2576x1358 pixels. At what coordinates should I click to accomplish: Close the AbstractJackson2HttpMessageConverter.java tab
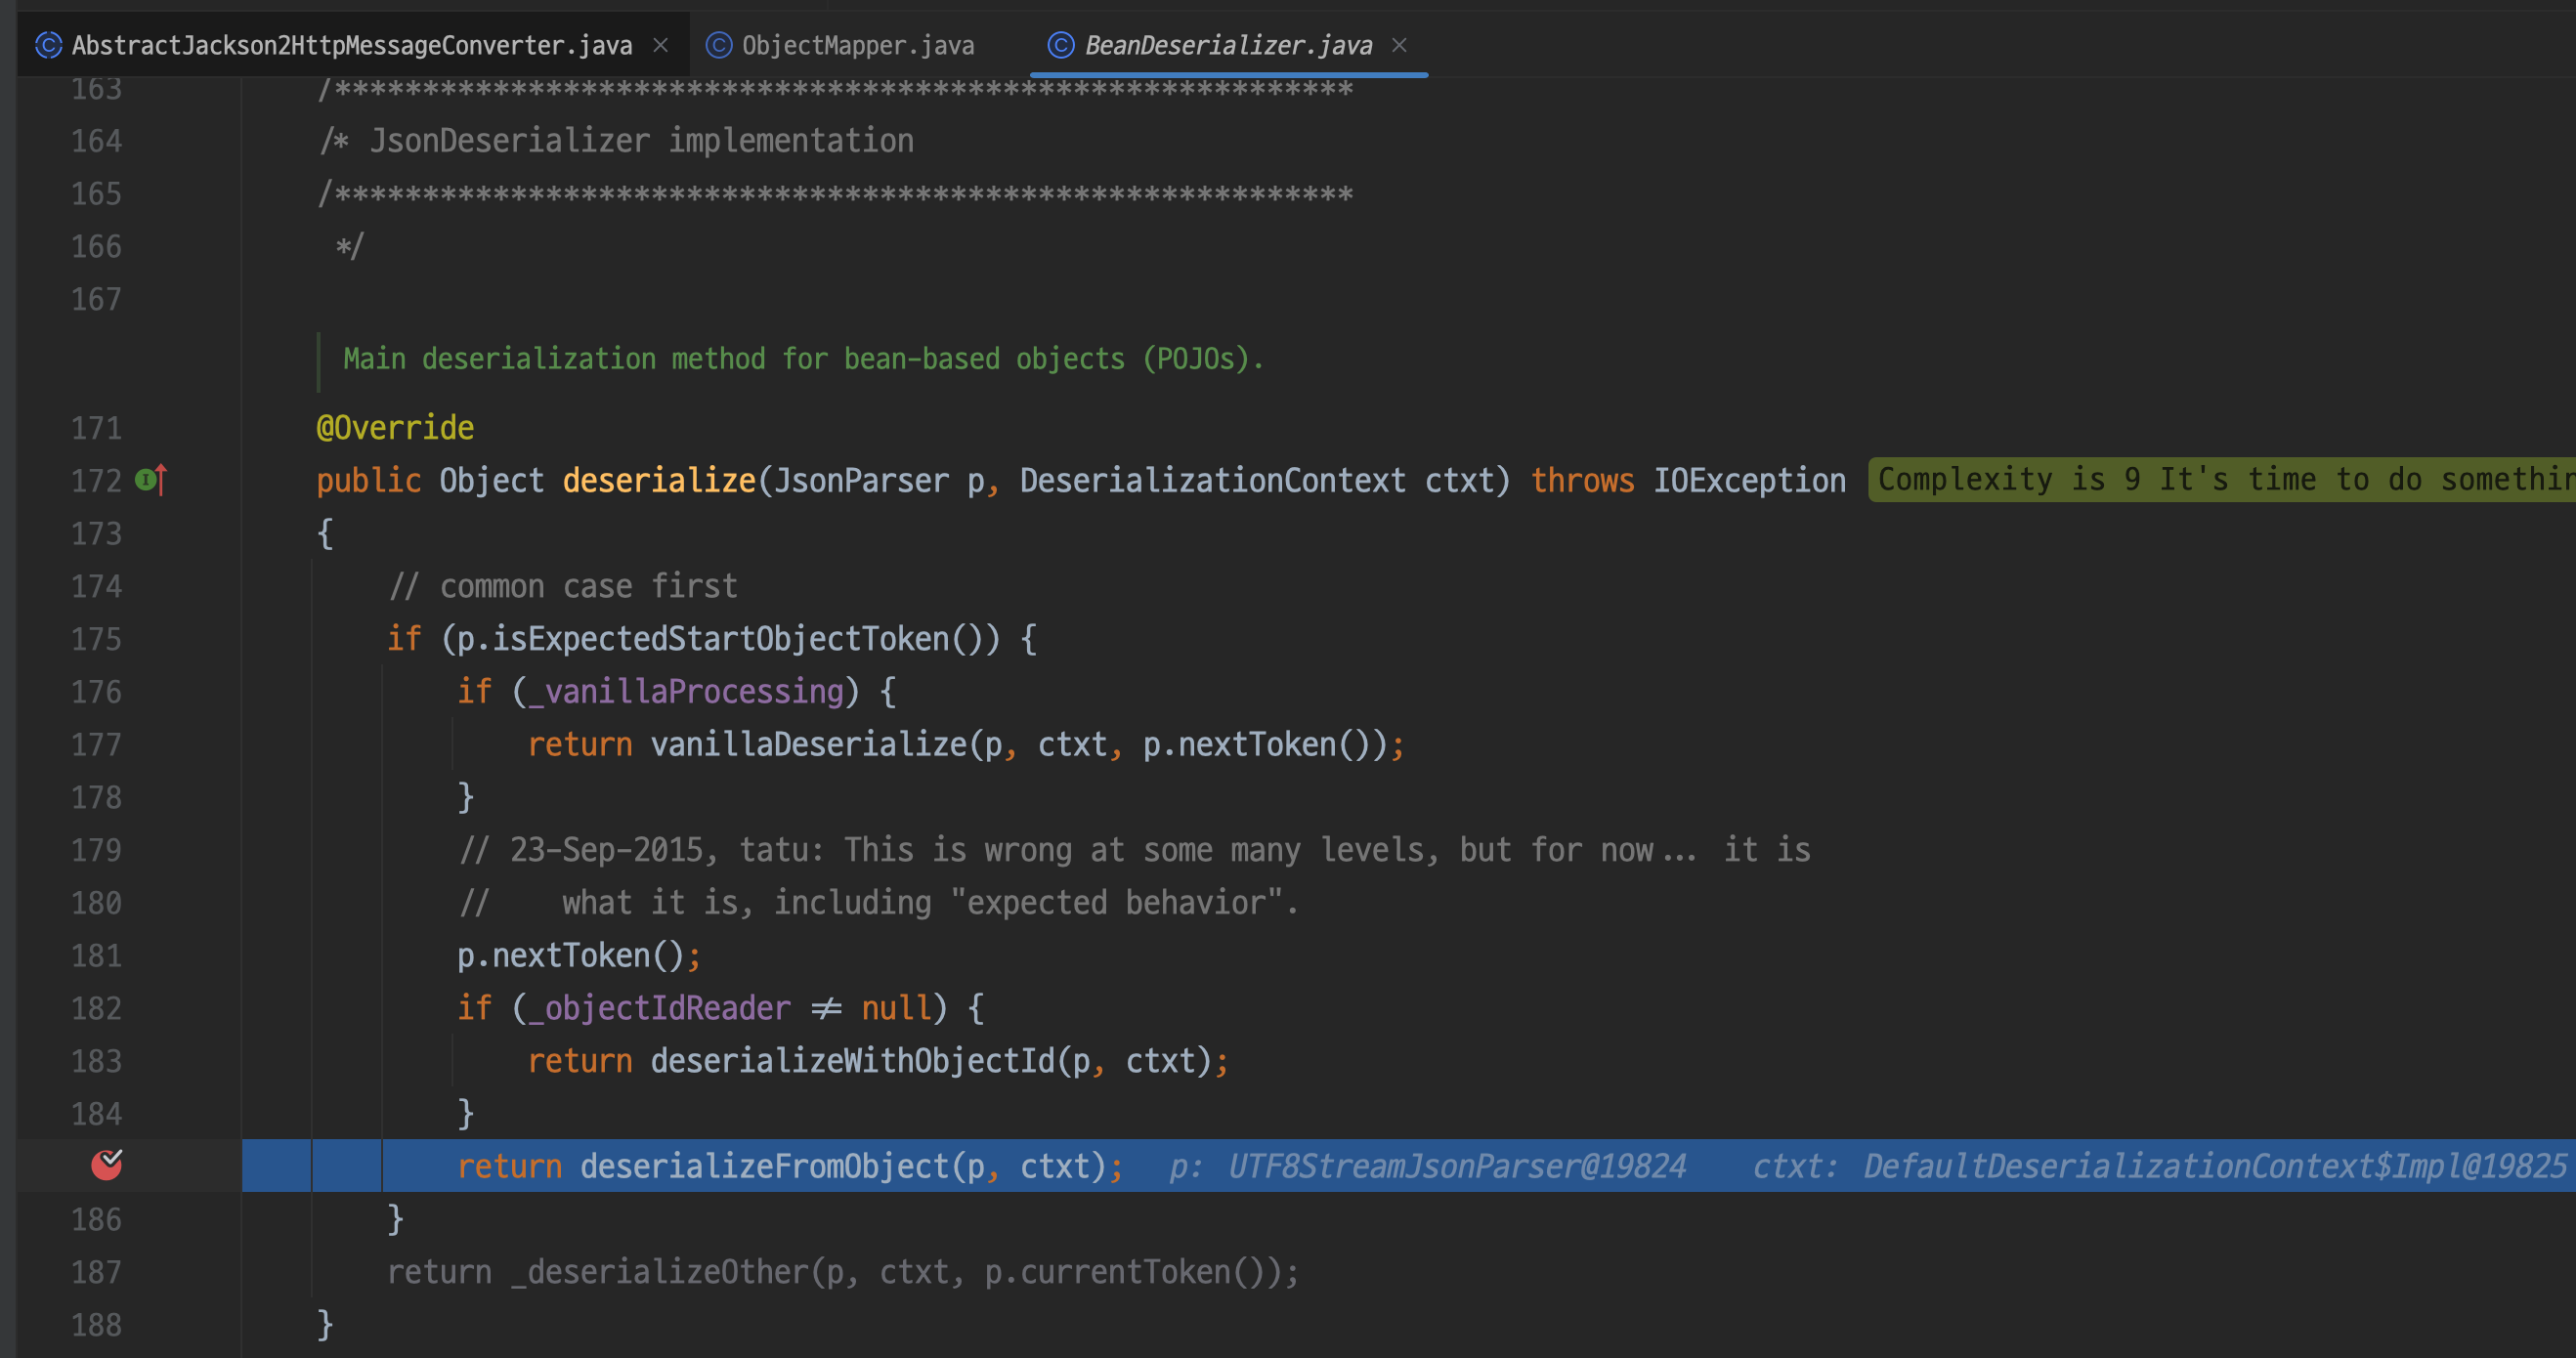coord(660,45)
